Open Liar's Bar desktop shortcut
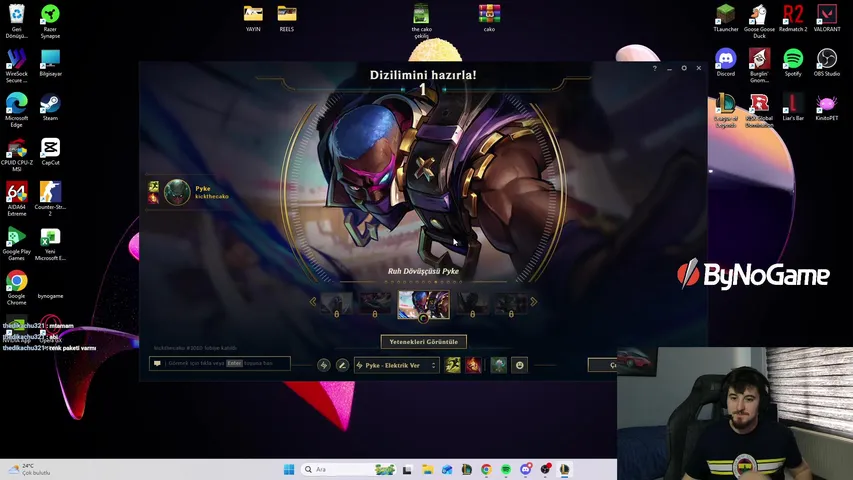 coord(793,107)
